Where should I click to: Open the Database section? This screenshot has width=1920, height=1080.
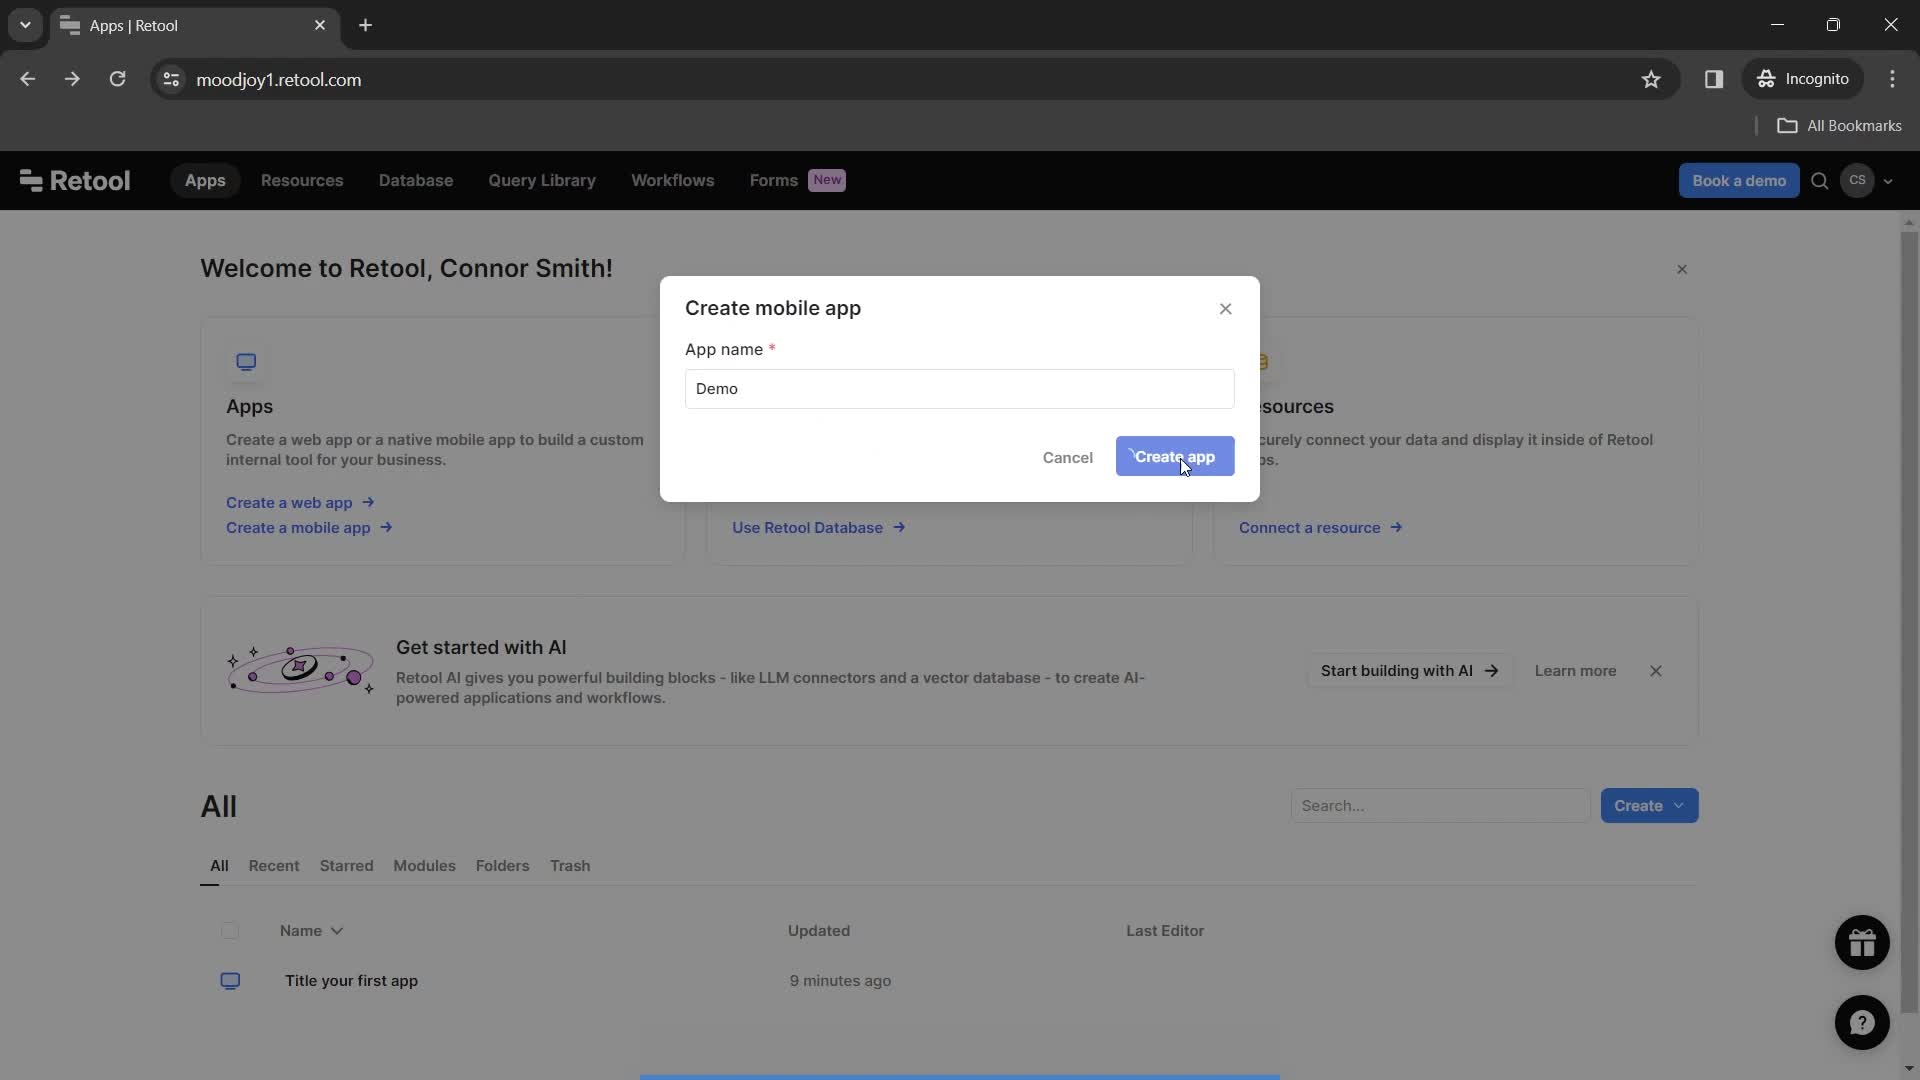(x=415, y=181)
